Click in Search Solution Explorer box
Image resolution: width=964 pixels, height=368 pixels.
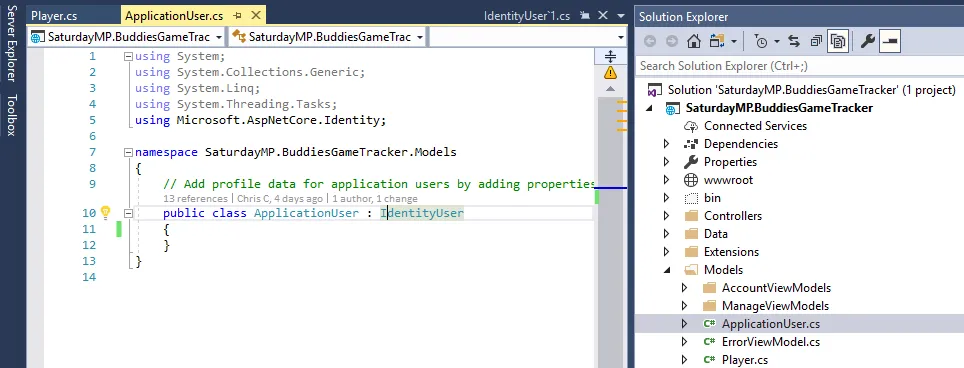click(799, 66)
